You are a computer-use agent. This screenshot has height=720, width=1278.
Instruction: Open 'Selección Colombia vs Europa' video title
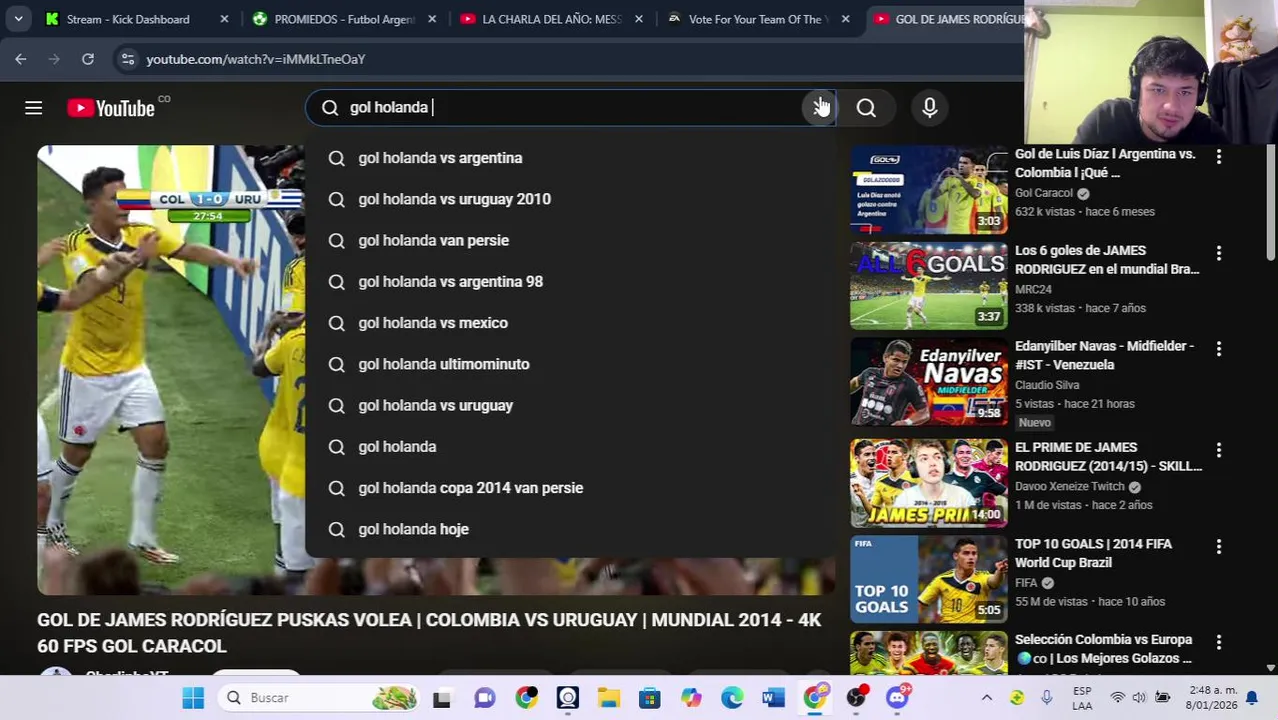[1103, 649]
